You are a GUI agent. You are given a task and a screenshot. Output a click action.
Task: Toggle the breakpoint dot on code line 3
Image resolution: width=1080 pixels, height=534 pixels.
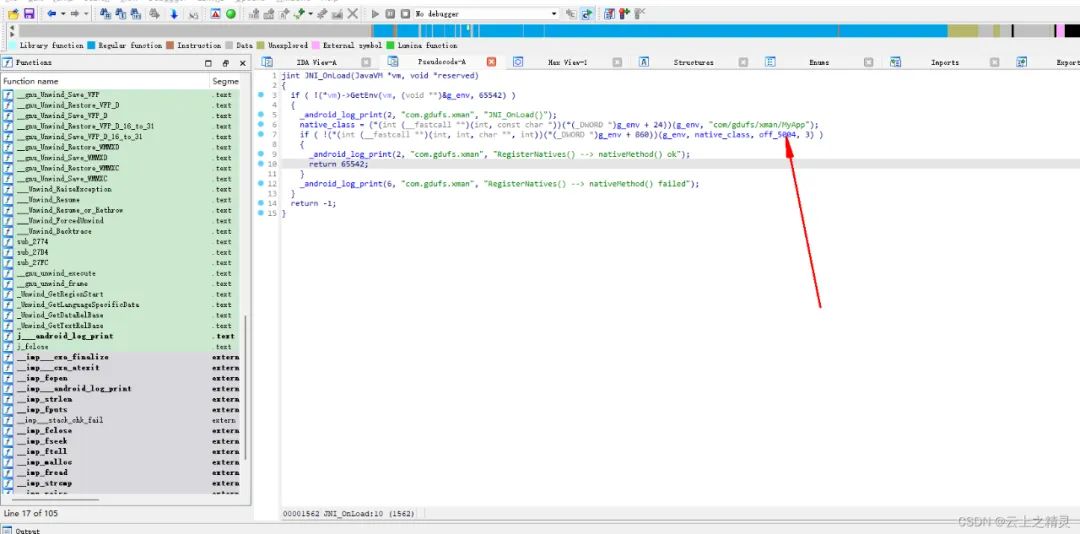pos(261,94)
